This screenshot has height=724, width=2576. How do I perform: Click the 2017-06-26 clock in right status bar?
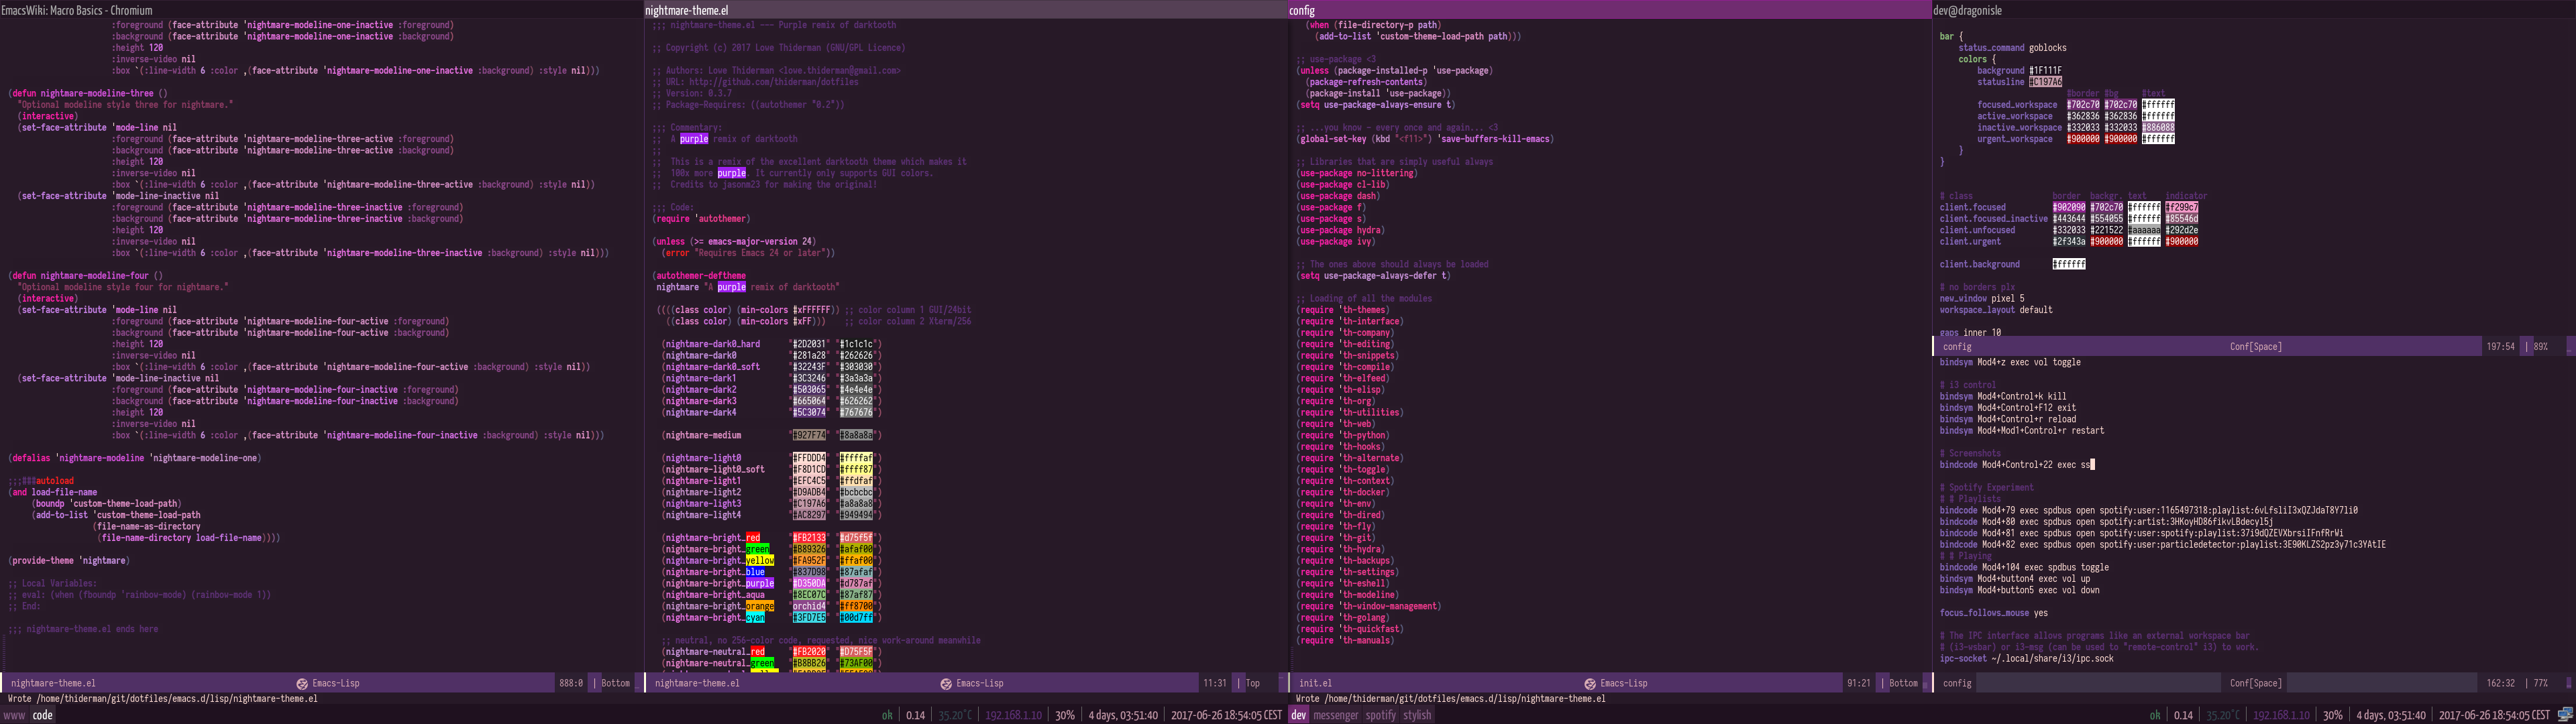coord(2494,715)
